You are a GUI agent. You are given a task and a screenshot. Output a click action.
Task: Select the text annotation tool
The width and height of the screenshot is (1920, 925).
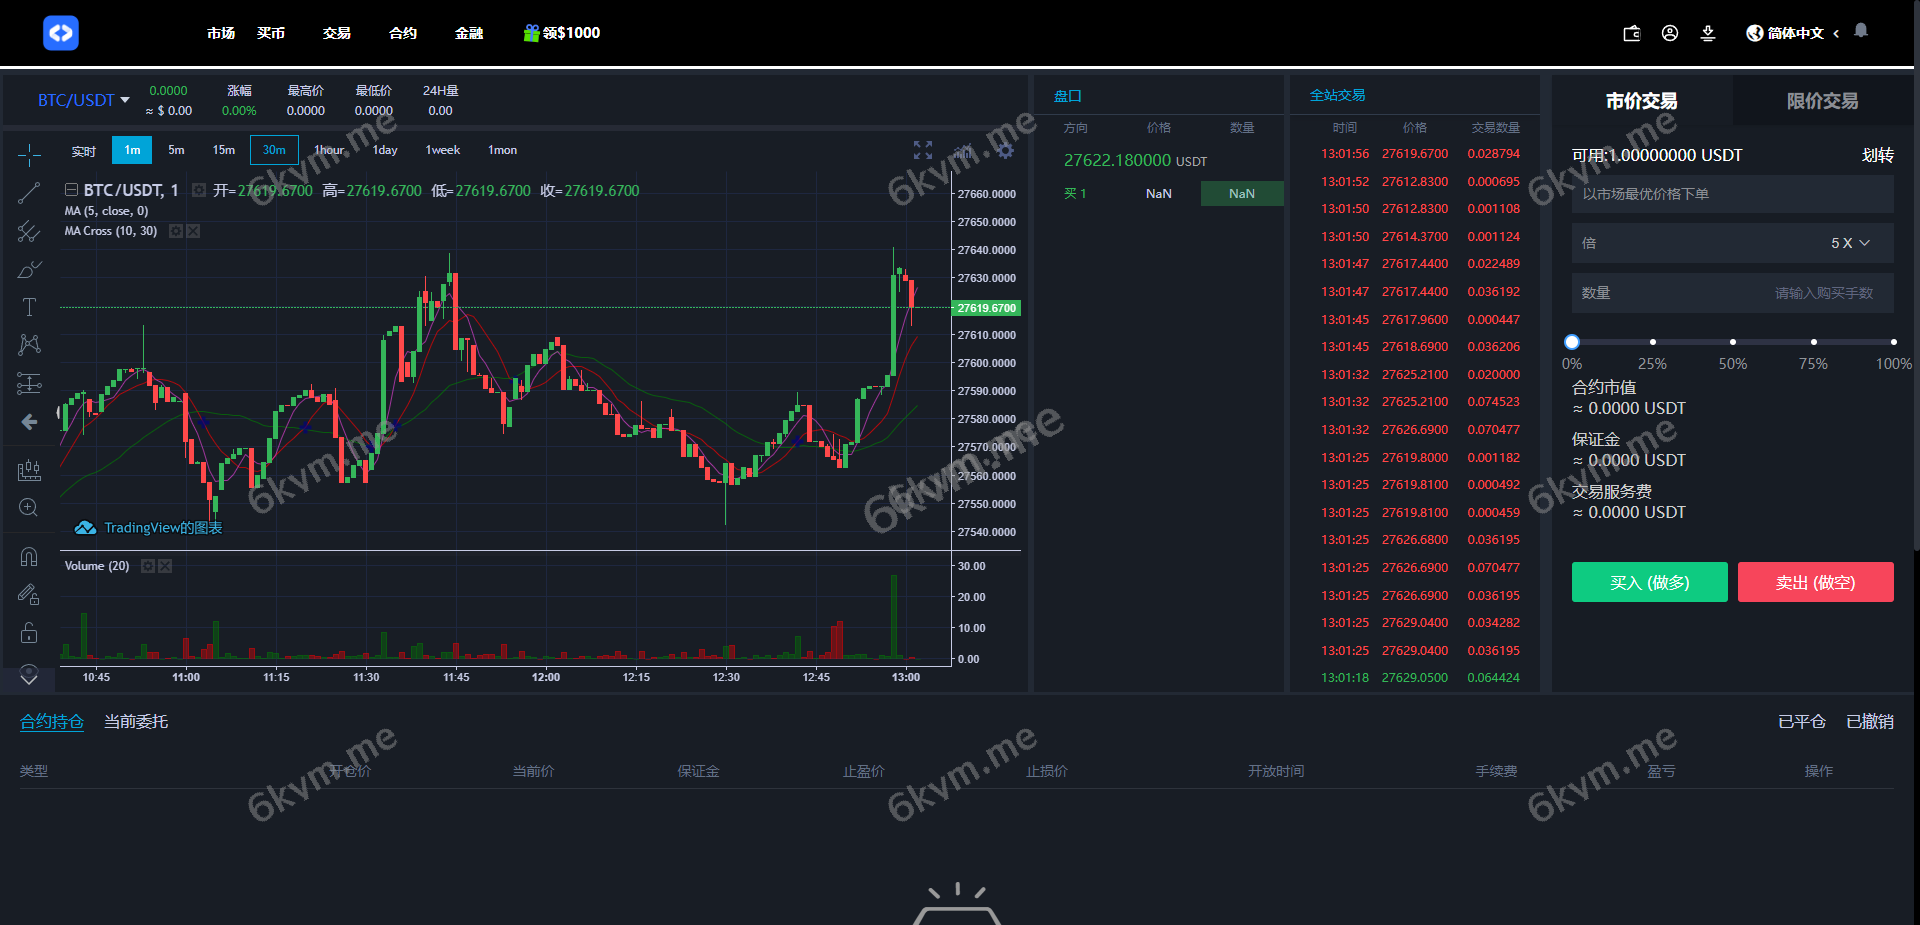point(29,308)
